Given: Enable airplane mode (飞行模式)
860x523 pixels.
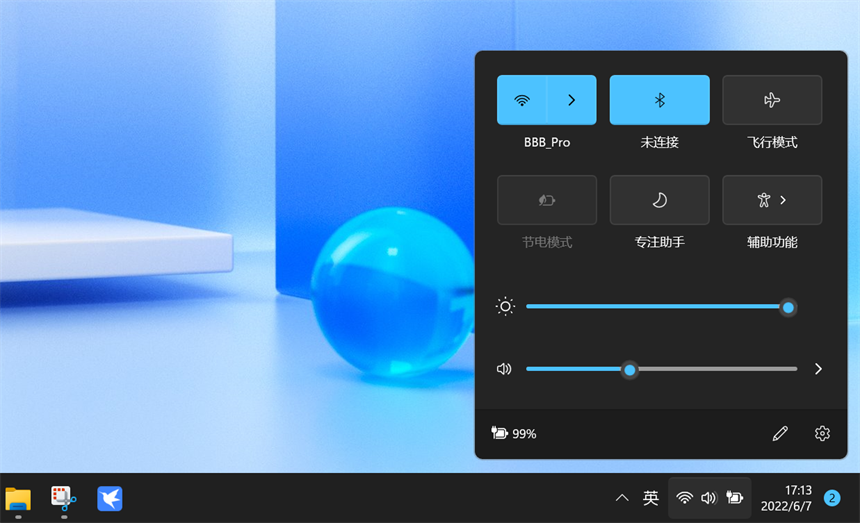Looking at the screenshot, I should [772, 100].
